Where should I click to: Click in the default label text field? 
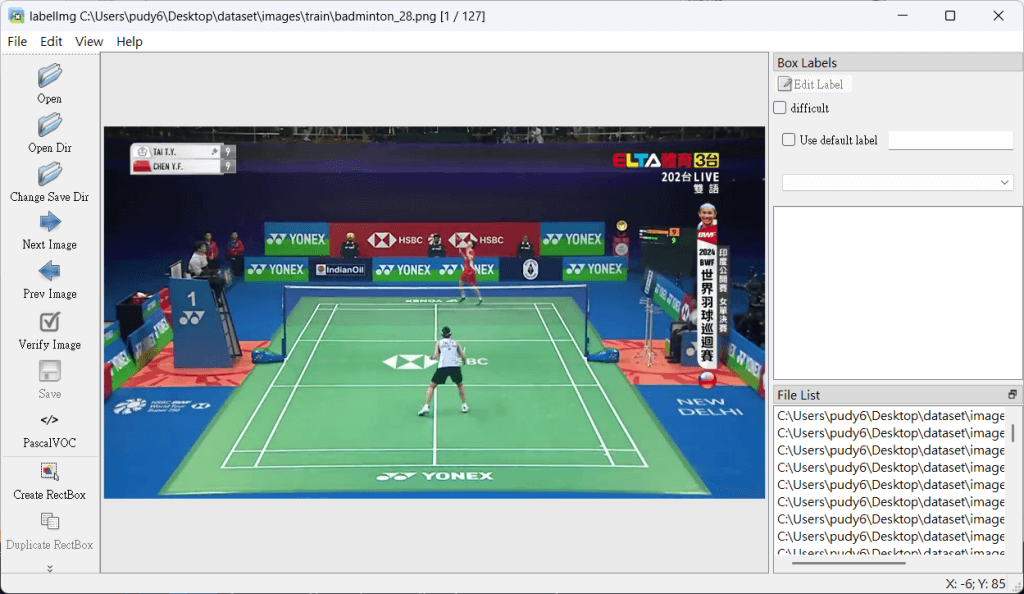(x=950, y=141)
